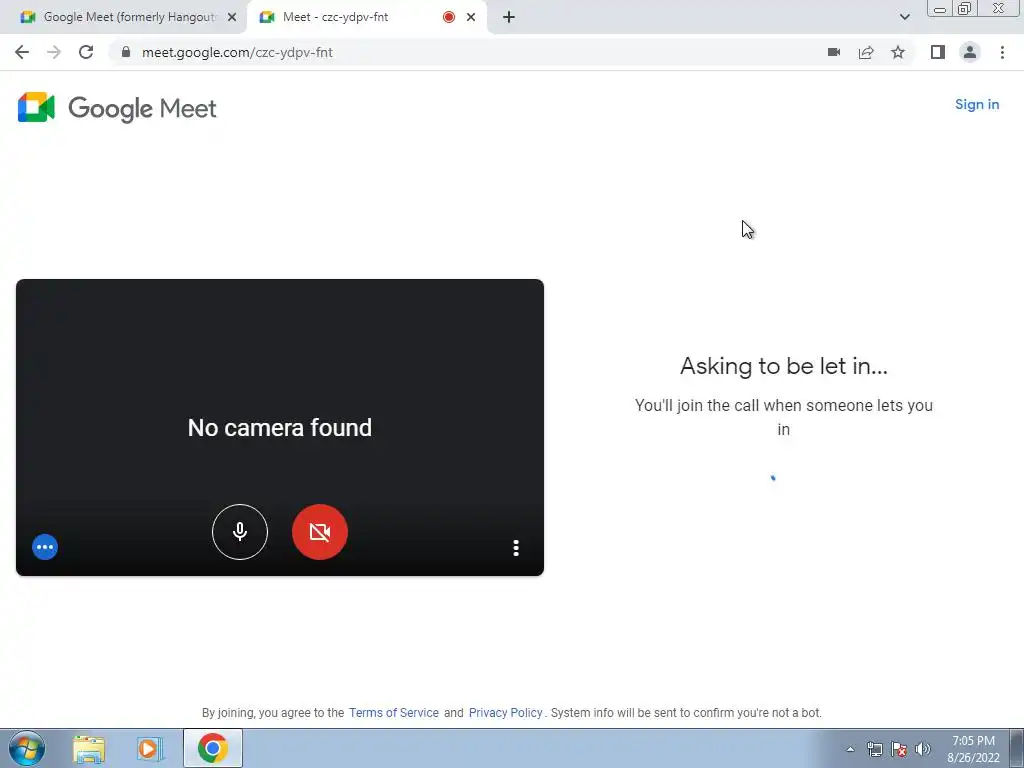This screenshot has height=768, width=1024.
Task: Click the Show desktop strip
Action: pos(1017,748)
